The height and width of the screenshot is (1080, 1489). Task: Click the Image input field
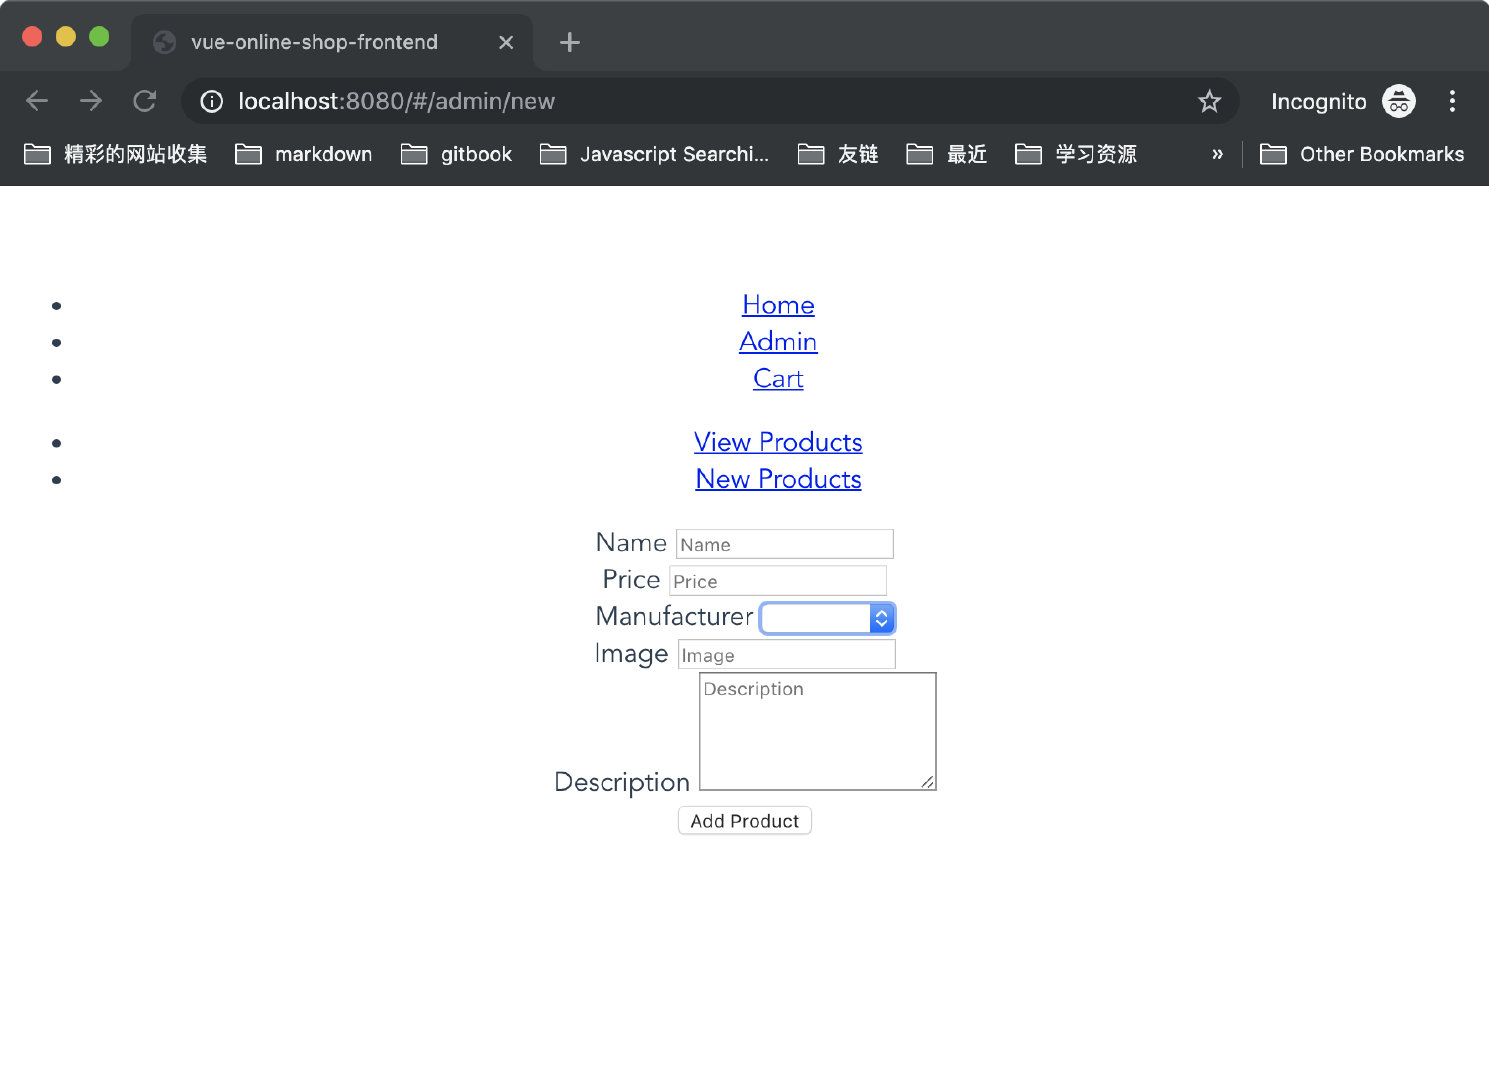coord(787,655)
